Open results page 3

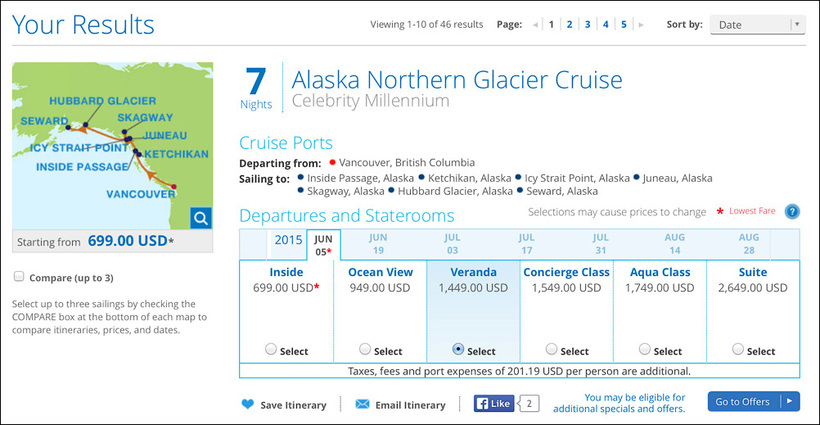click(x=587, y=24)
